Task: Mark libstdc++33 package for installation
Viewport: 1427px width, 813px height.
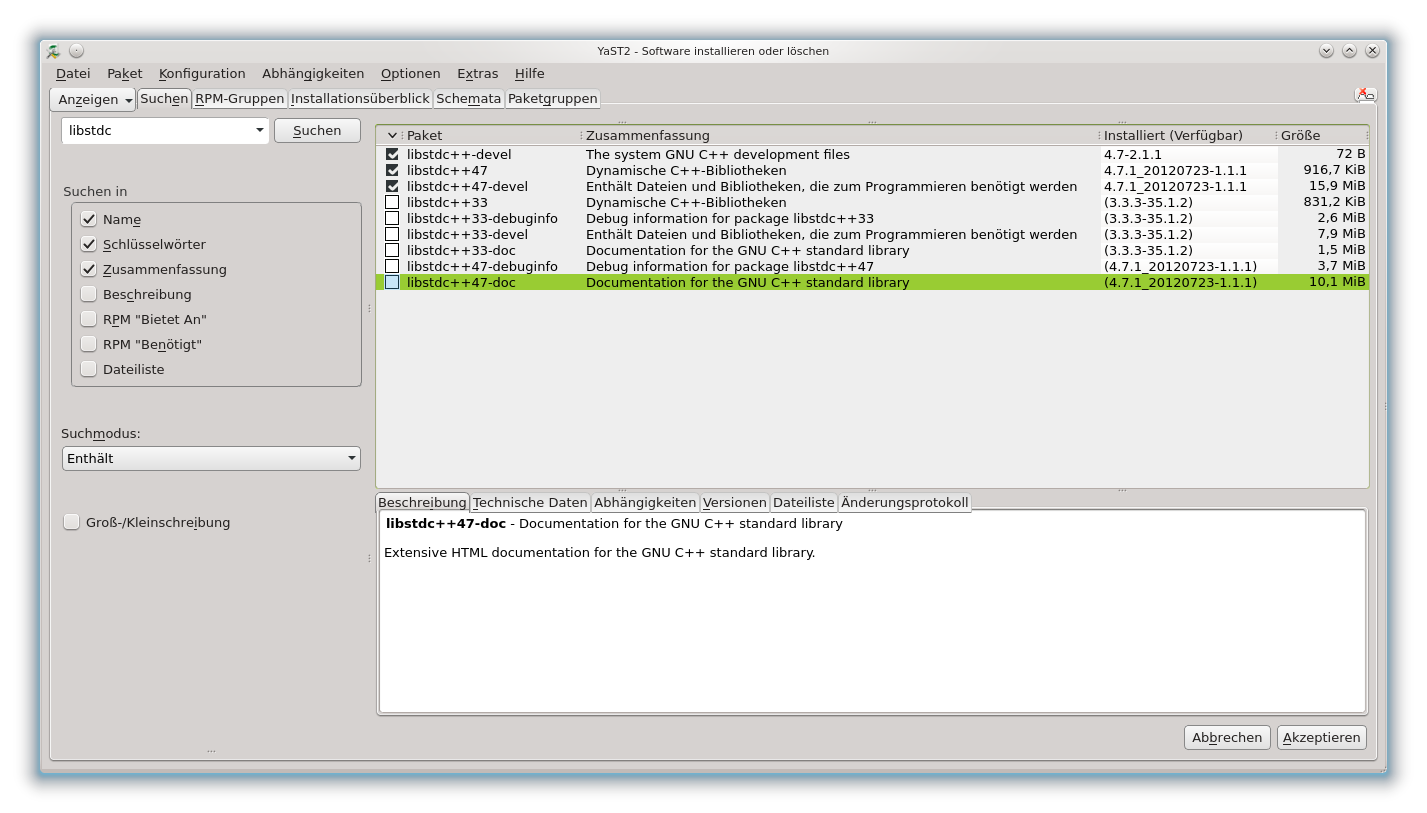Action: click(392, 202)
